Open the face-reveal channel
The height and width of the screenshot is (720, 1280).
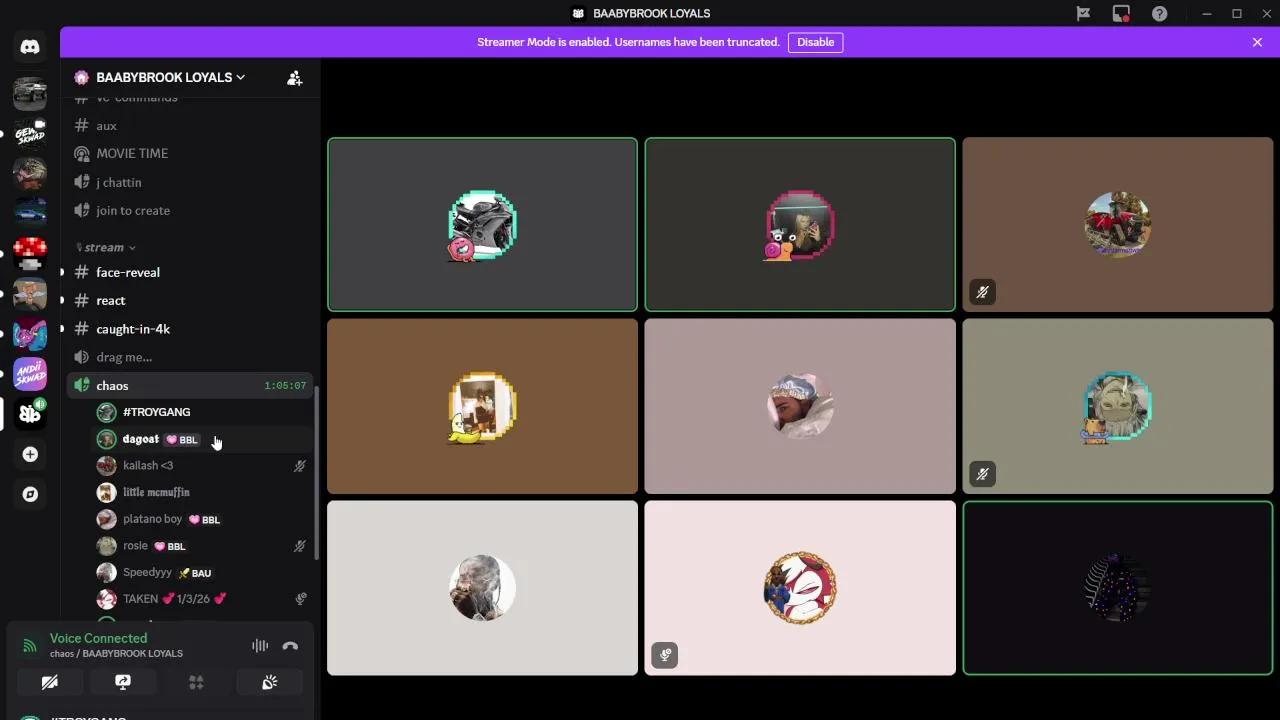click(190, 273)
